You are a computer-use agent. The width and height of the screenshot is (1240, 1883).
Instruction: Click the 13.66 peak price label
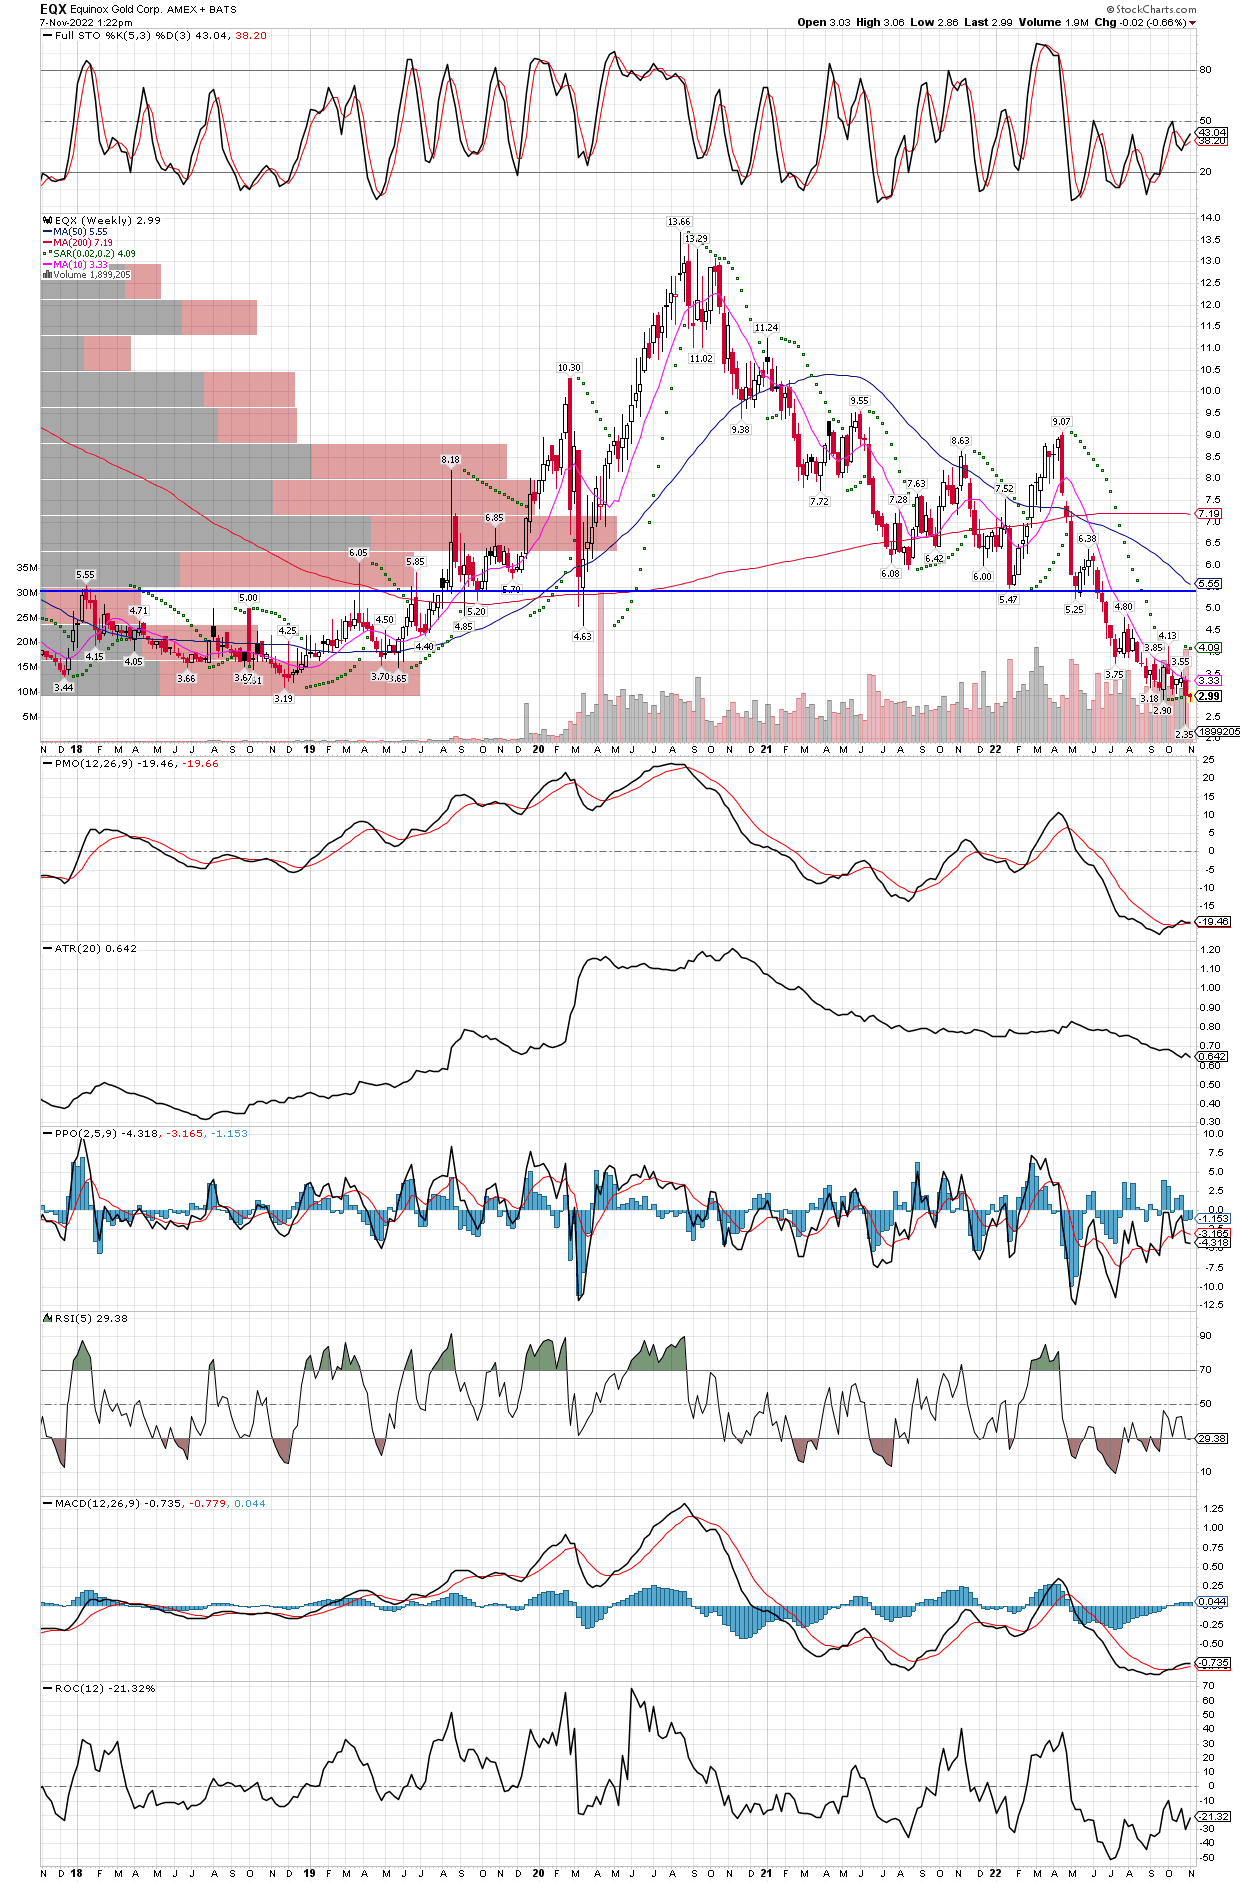pos(679,222)
